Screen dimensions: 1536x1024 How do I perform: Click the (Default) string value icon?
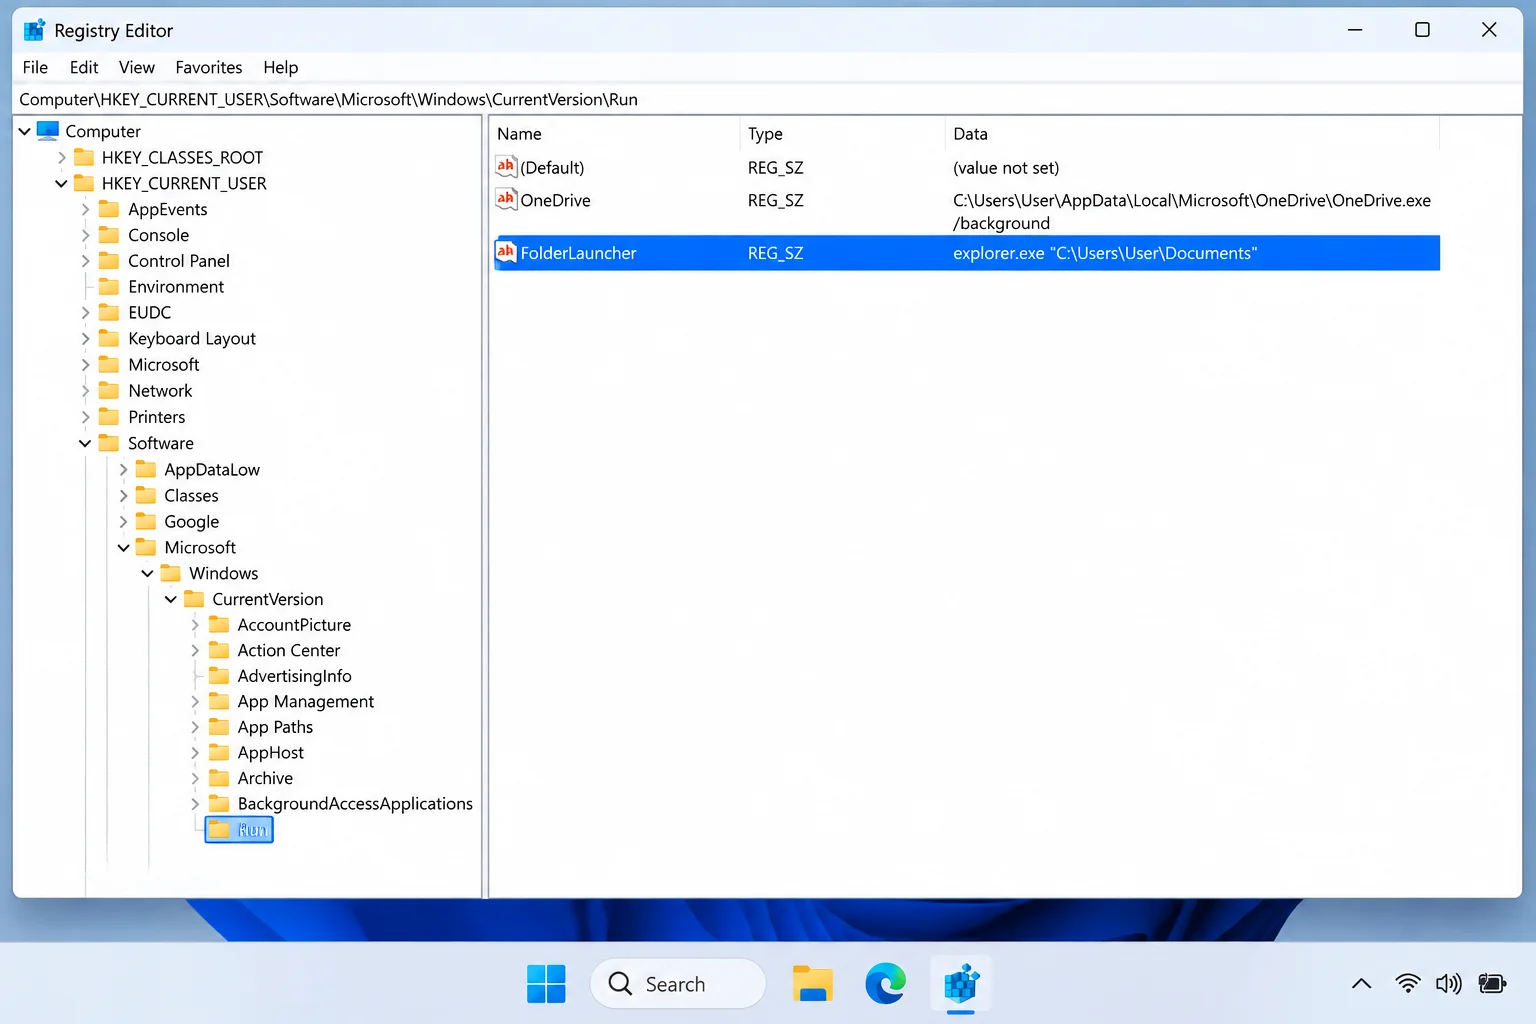(x=506, y=167)
